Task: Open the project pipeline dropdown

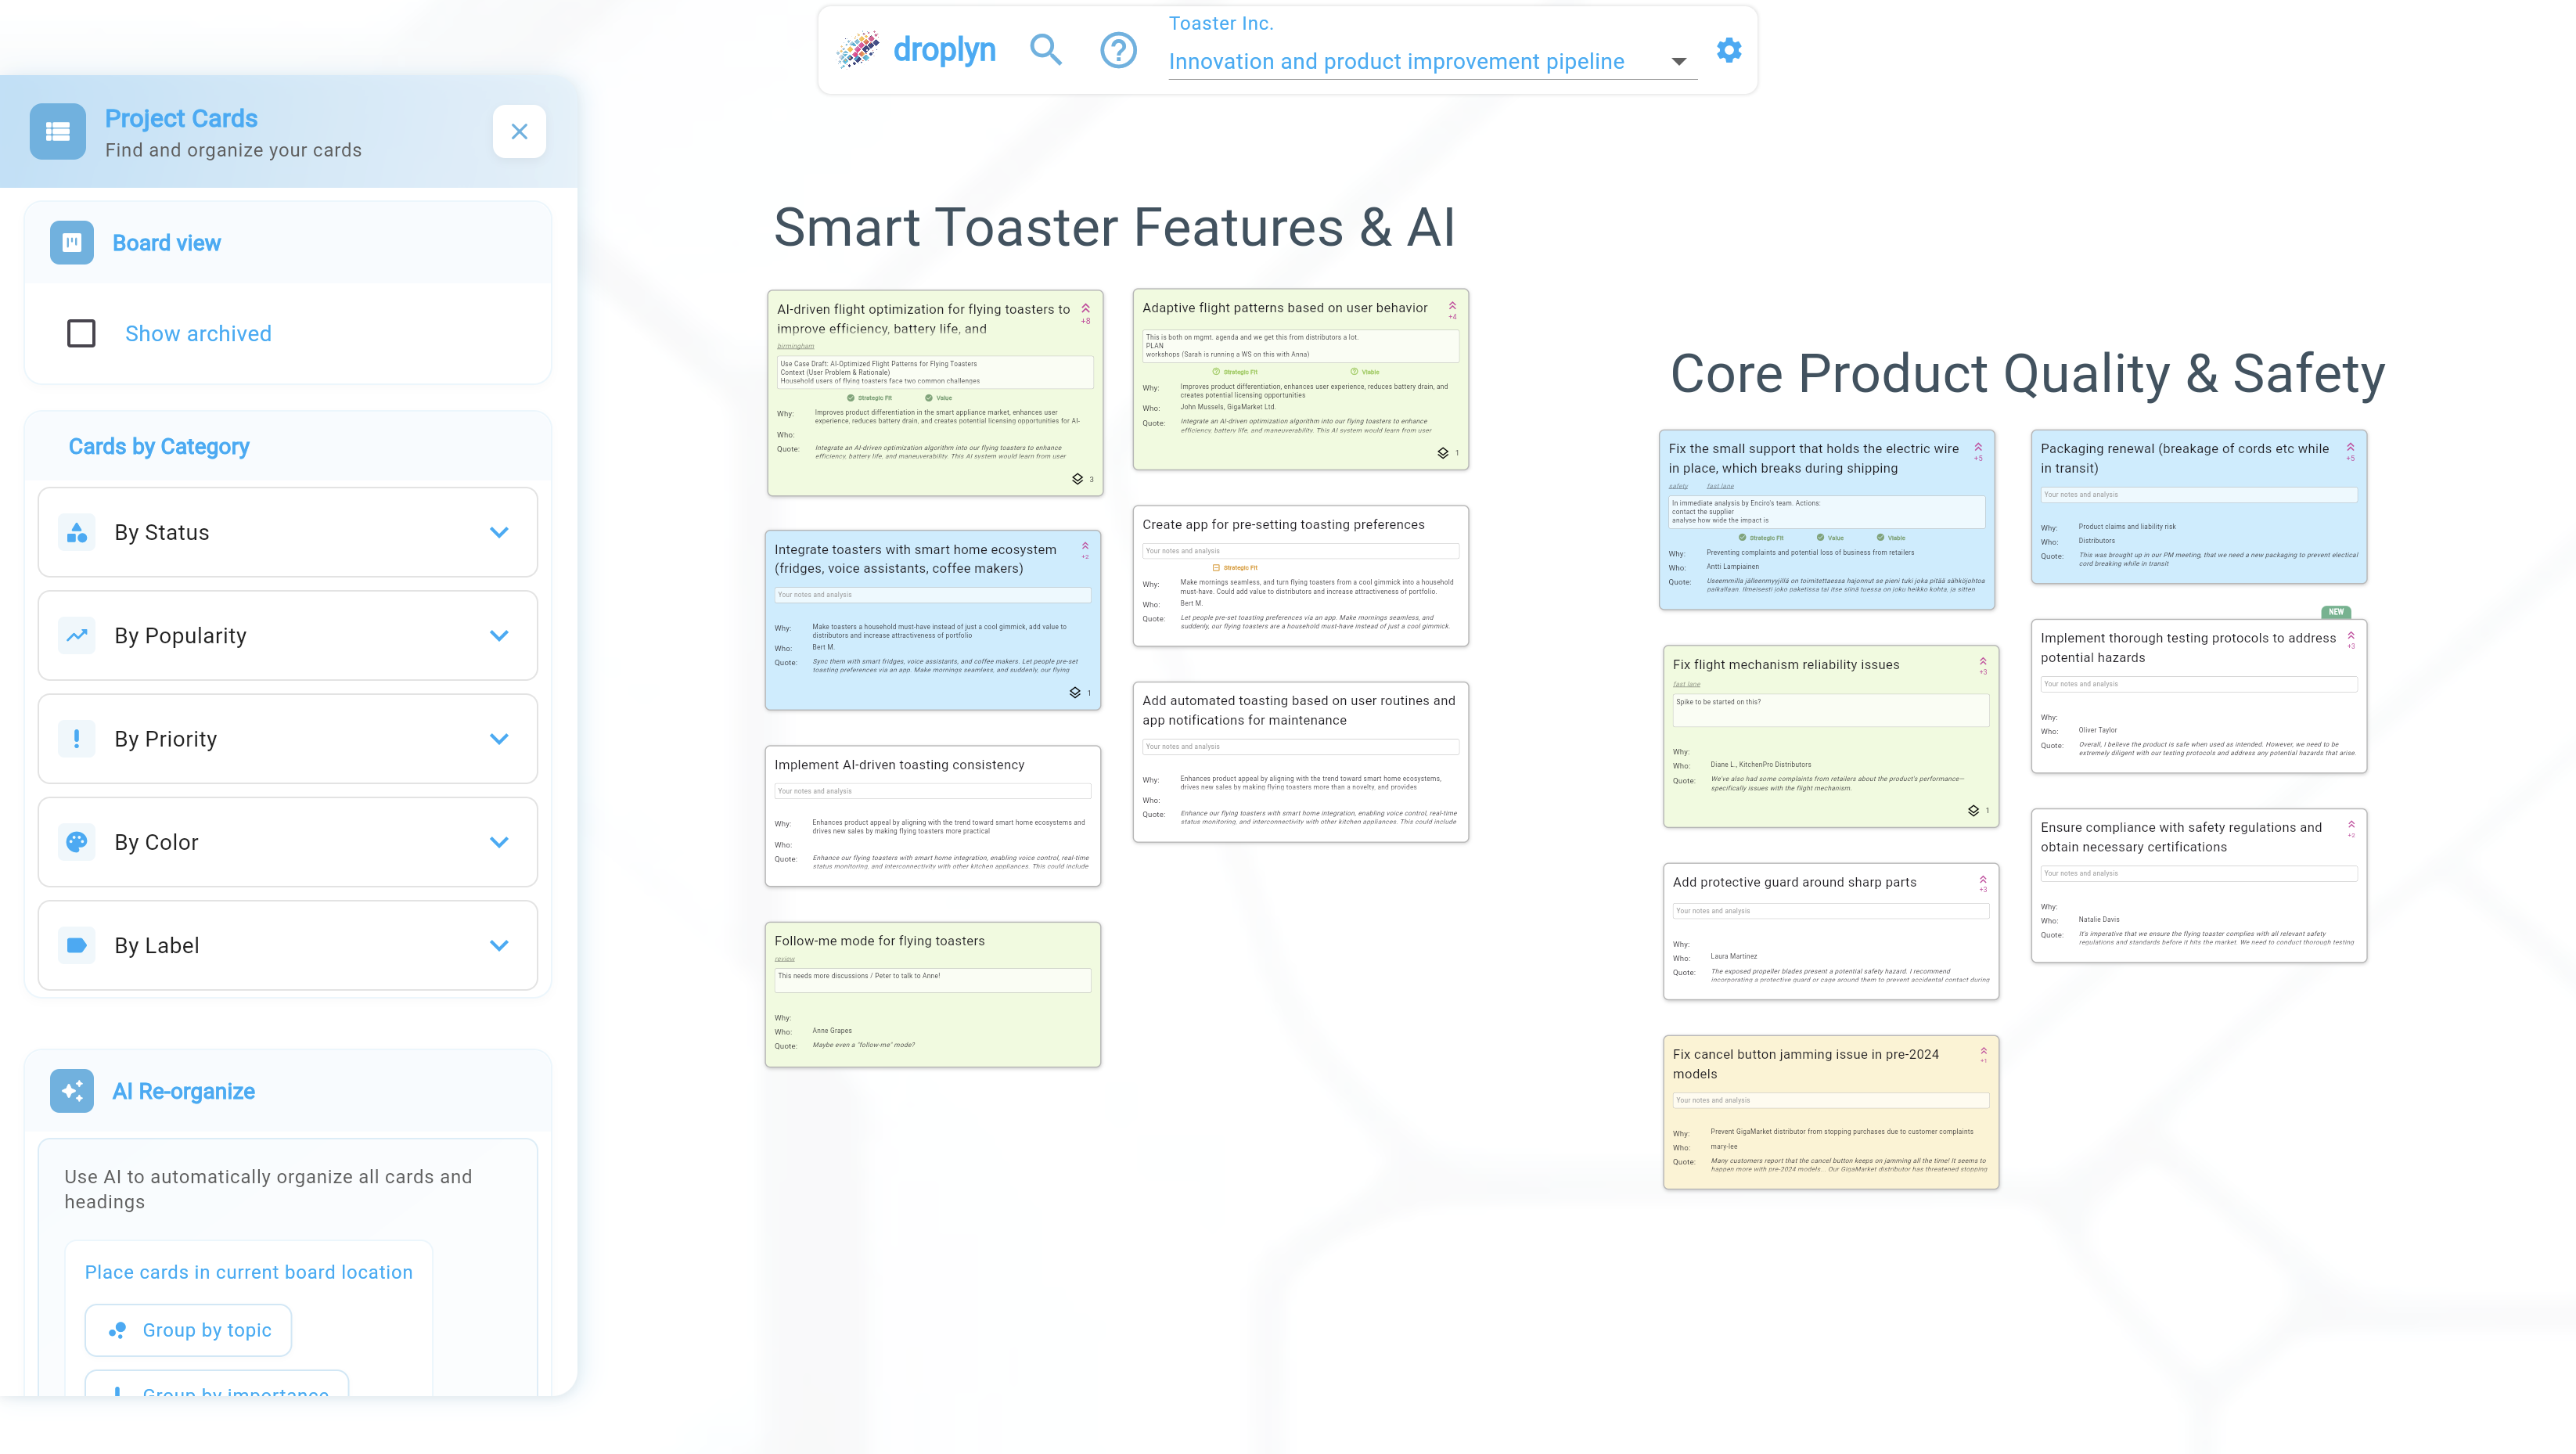Action: [1679, 62]
